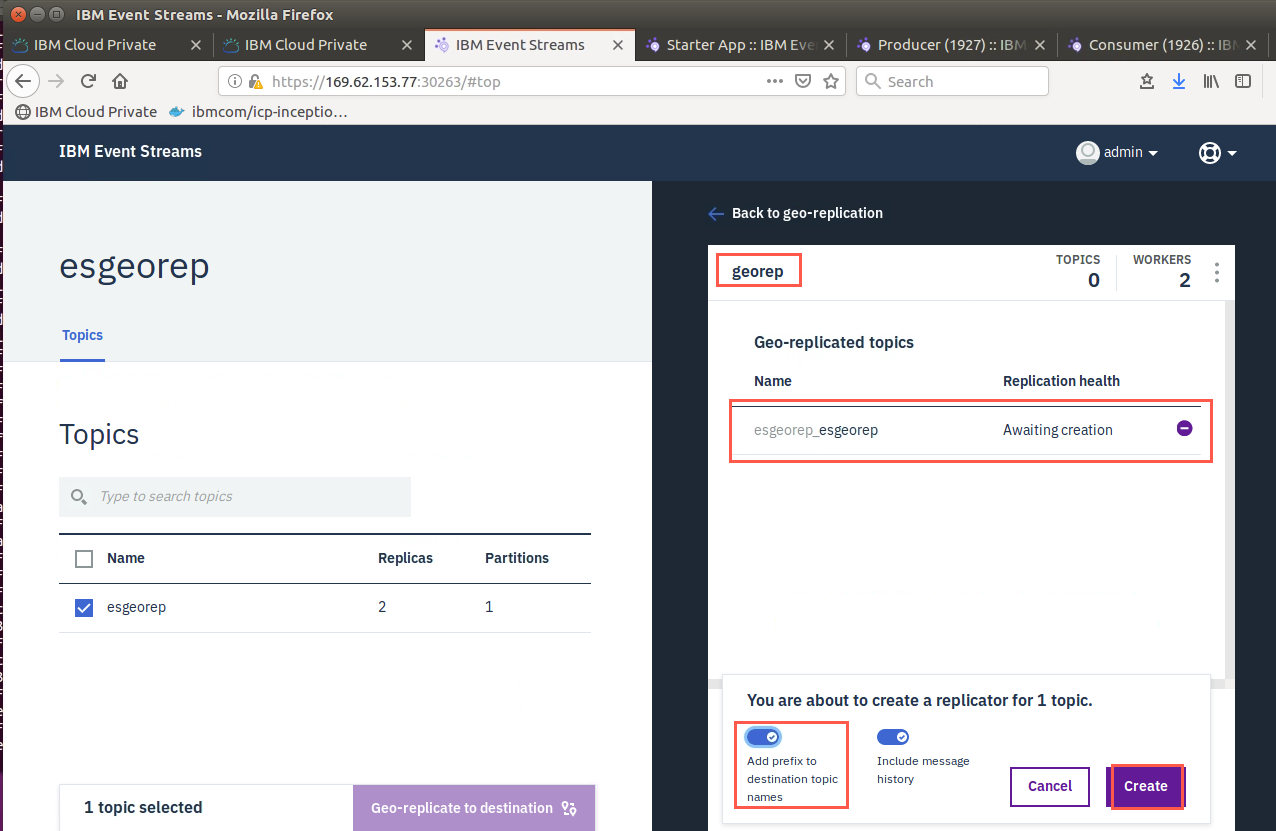Open the Firefox library icon
Screen dimensions: 1276x831
1211,81
